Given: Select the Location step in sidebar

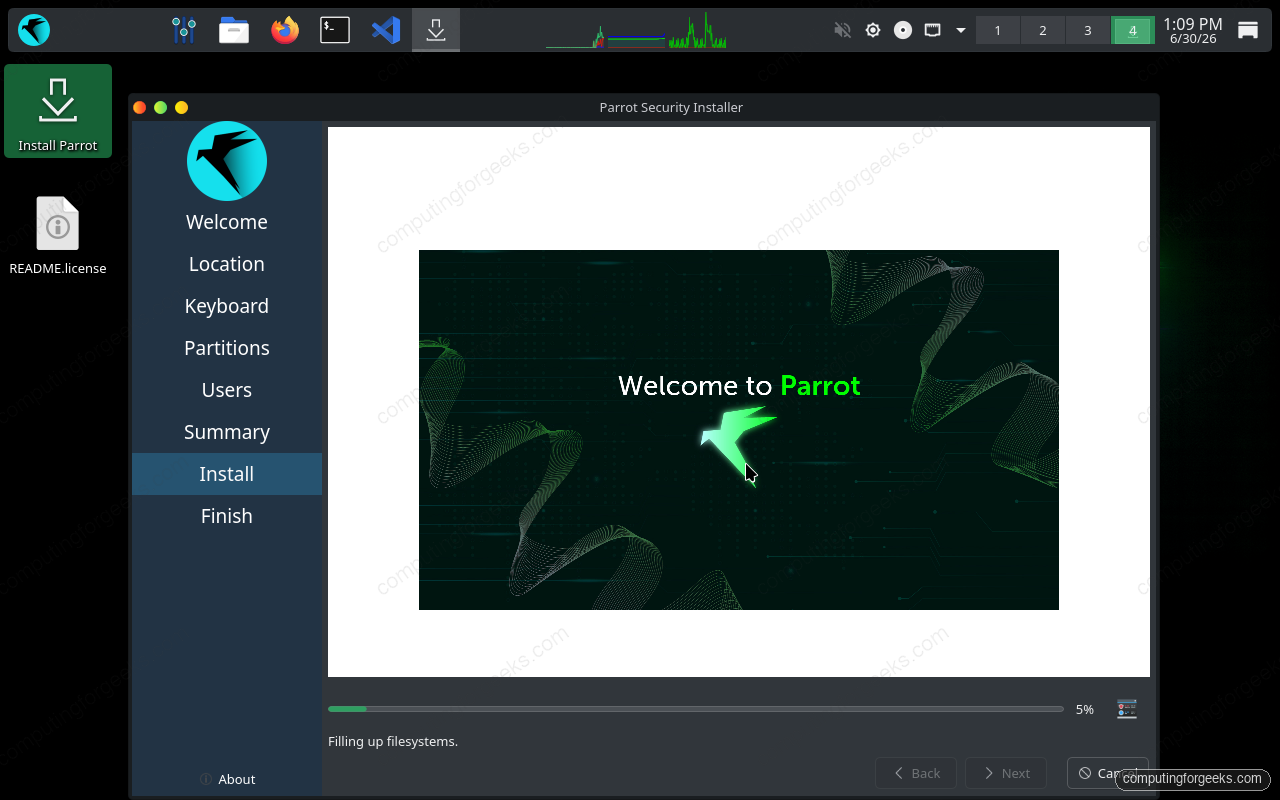Looking at the screenshot, I should [x=227, y=264].
